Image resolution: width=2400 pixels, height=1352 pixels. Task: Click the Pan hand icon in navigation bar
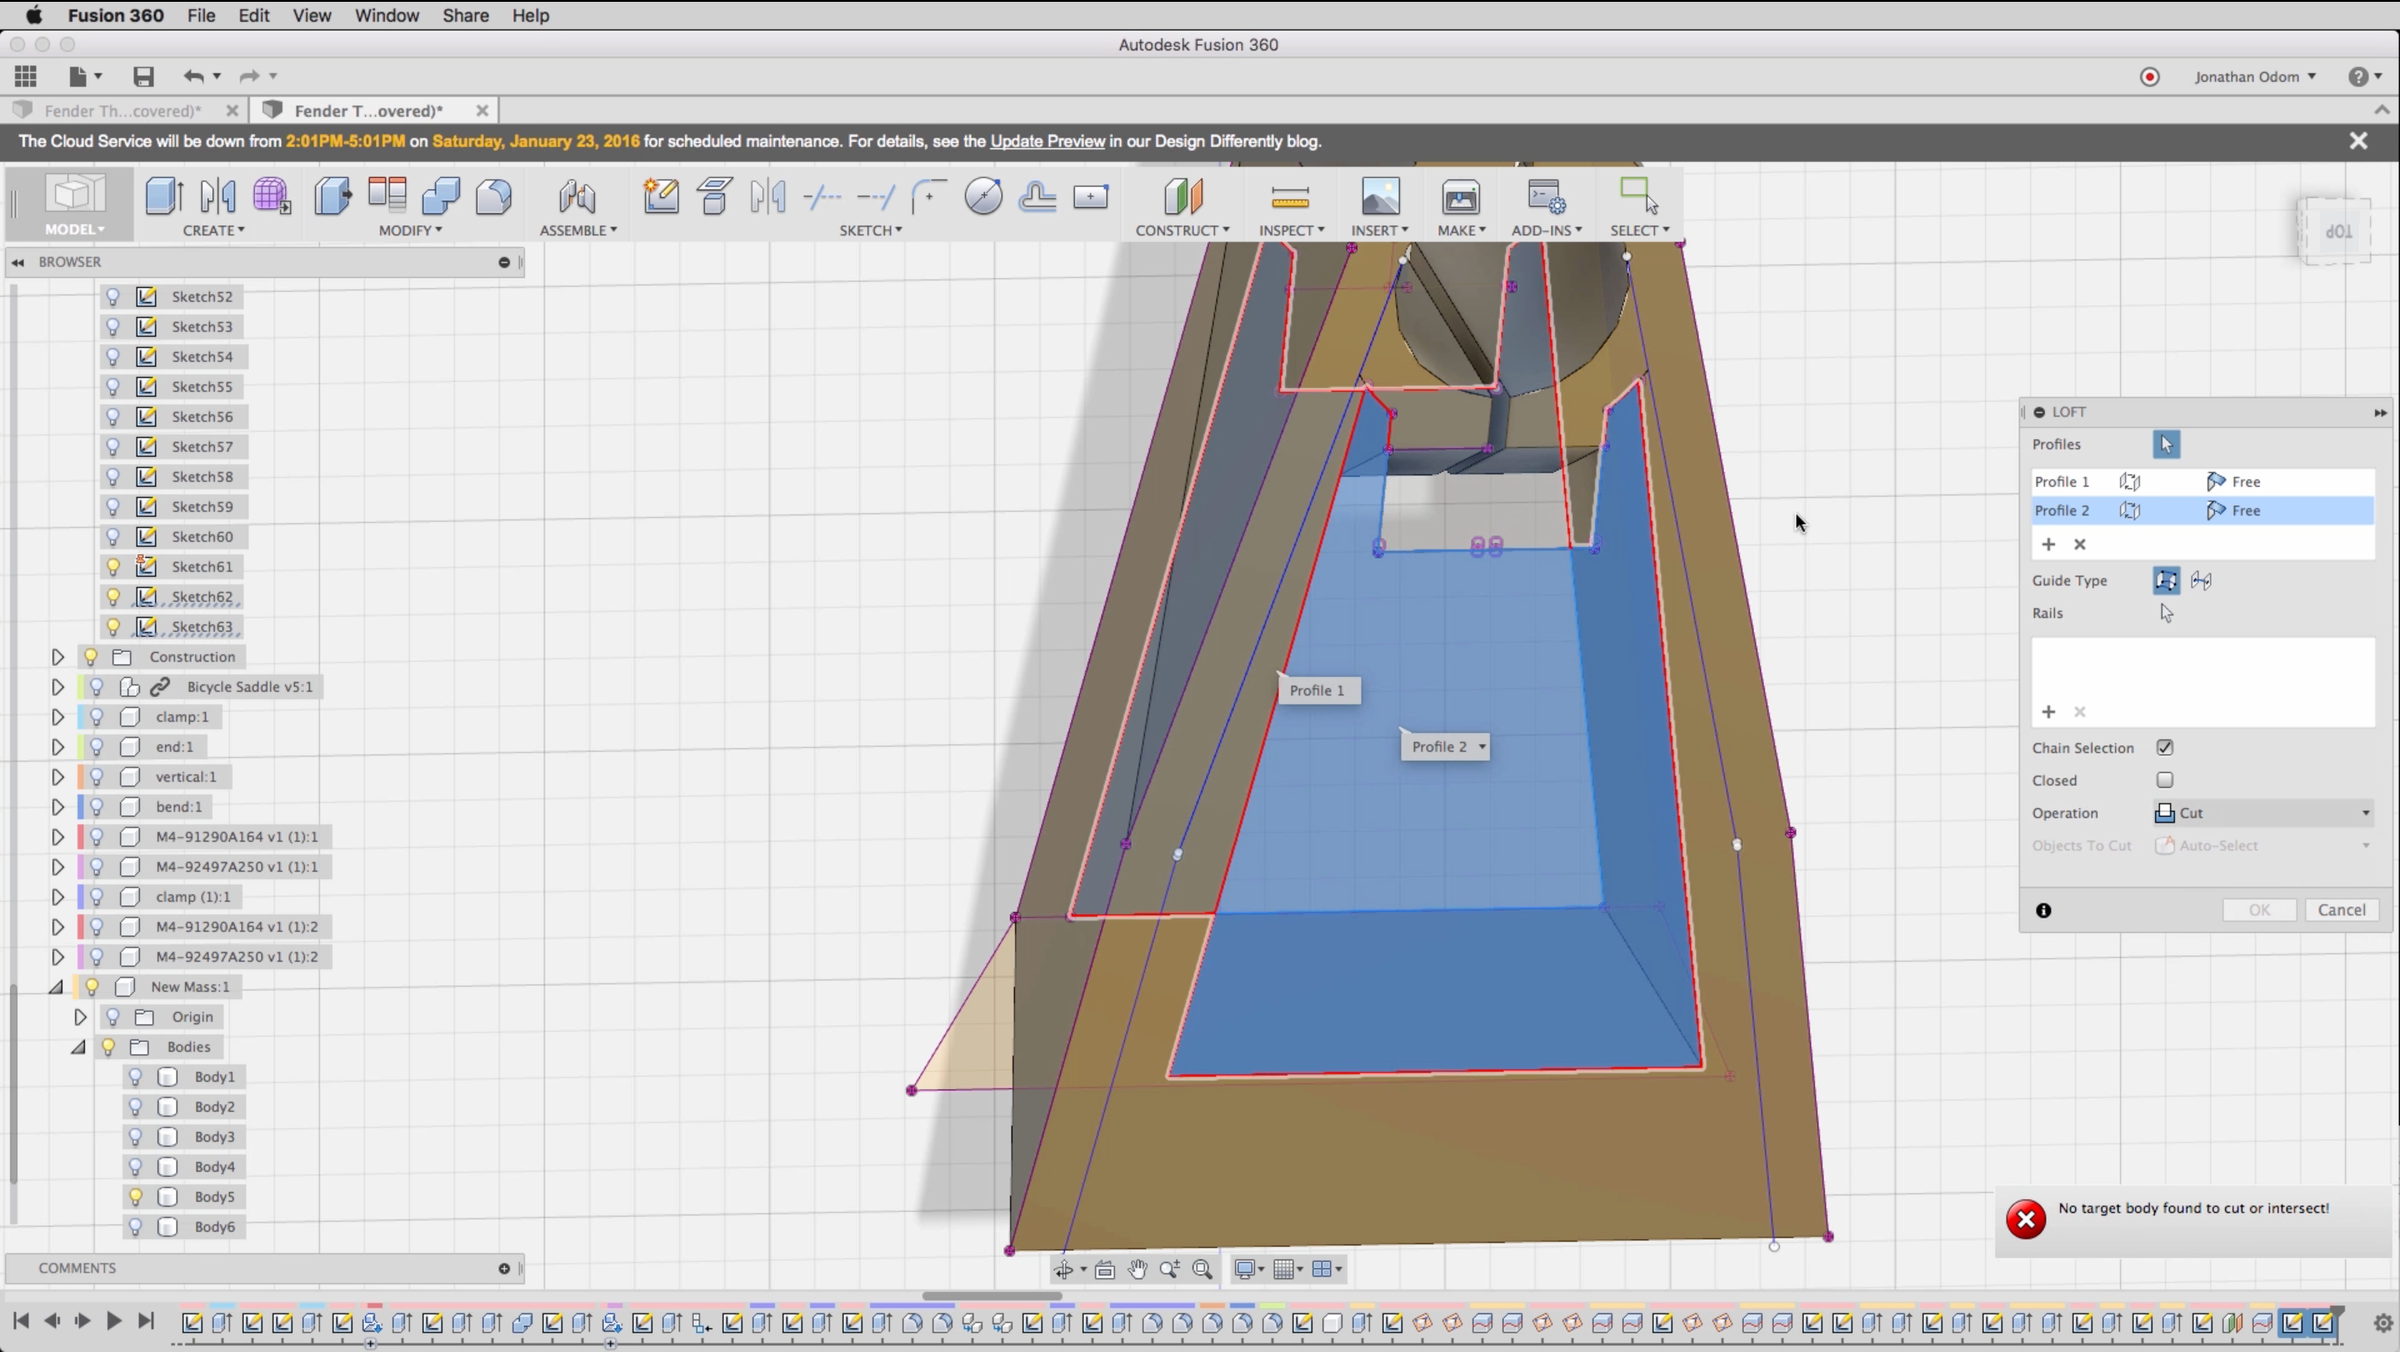click(x=1137, y=1269)
